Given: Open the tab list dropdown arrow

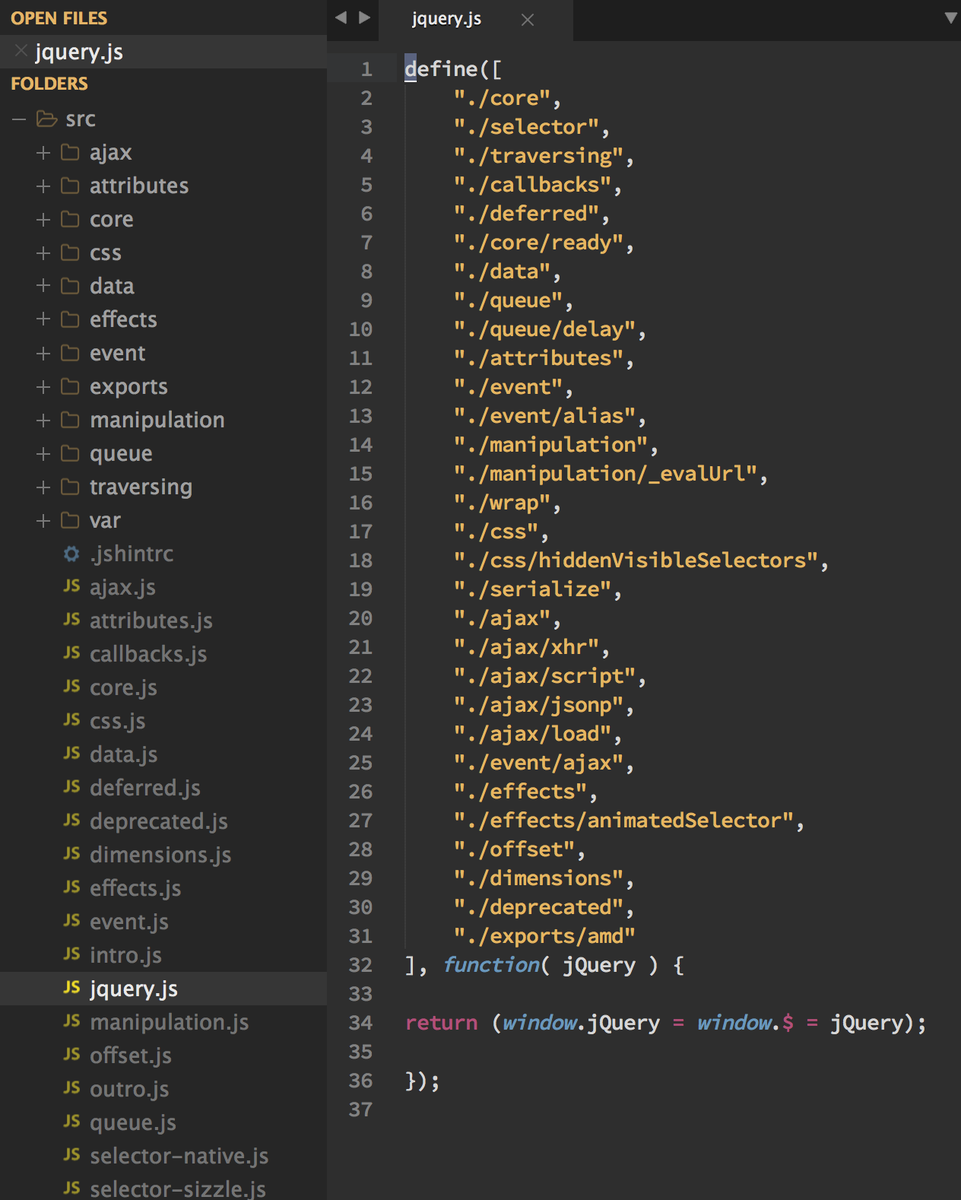Looking at the screenshot, I should (950, 18).
